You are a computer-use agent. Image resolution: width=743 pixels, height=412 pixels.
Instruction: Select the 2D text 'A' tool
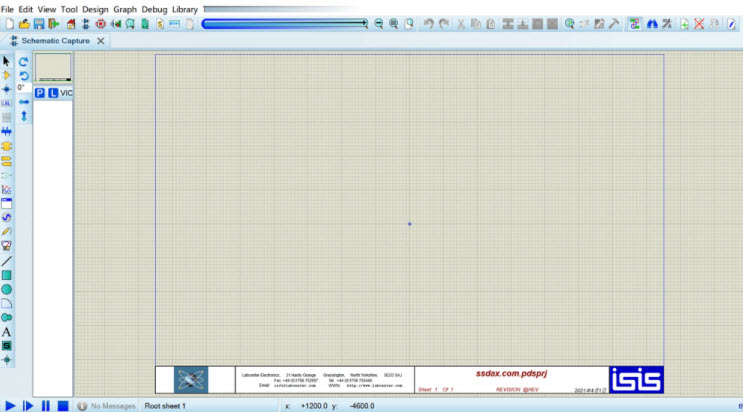pyautogui.click(x=7, y=331)
